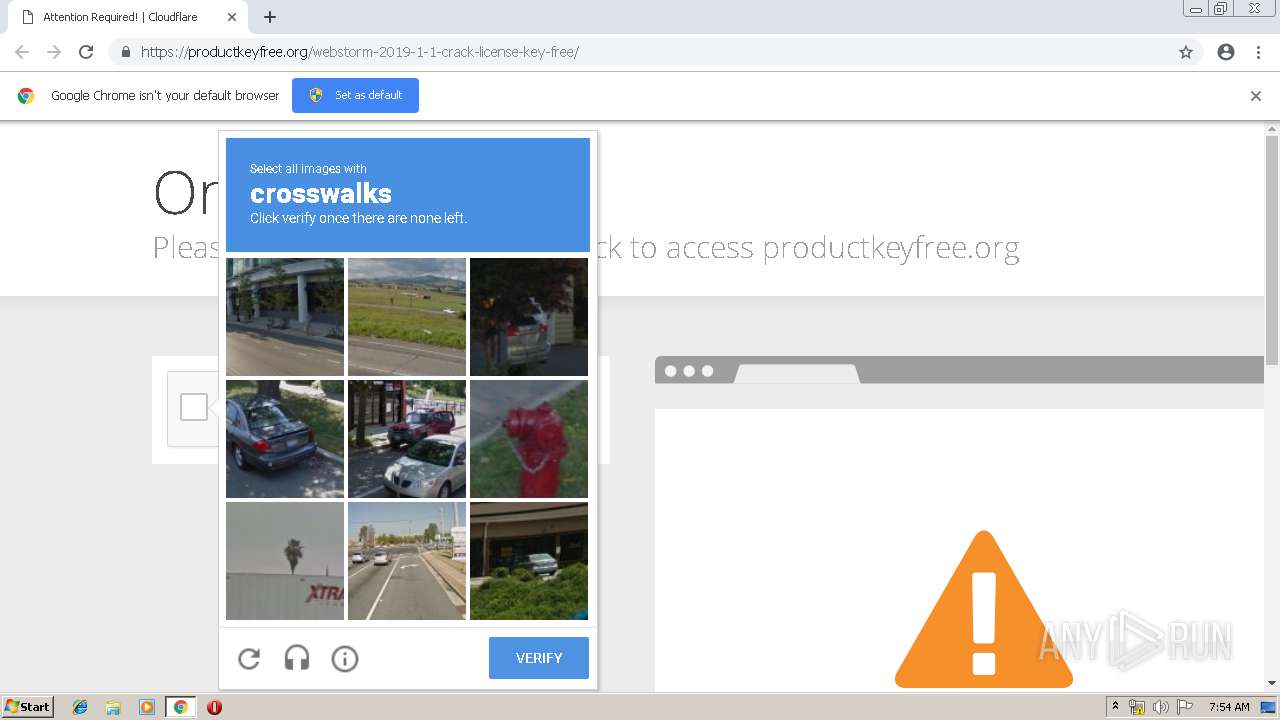
Task: Open Chrome three-dot menu
Action: click(1258, 52)
